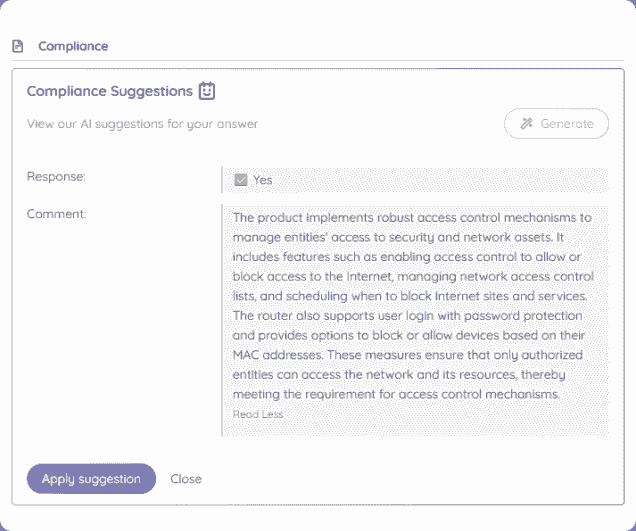Tick the Yes response checkbox
This screenshot has width=636, height=531.
(241, 180)
